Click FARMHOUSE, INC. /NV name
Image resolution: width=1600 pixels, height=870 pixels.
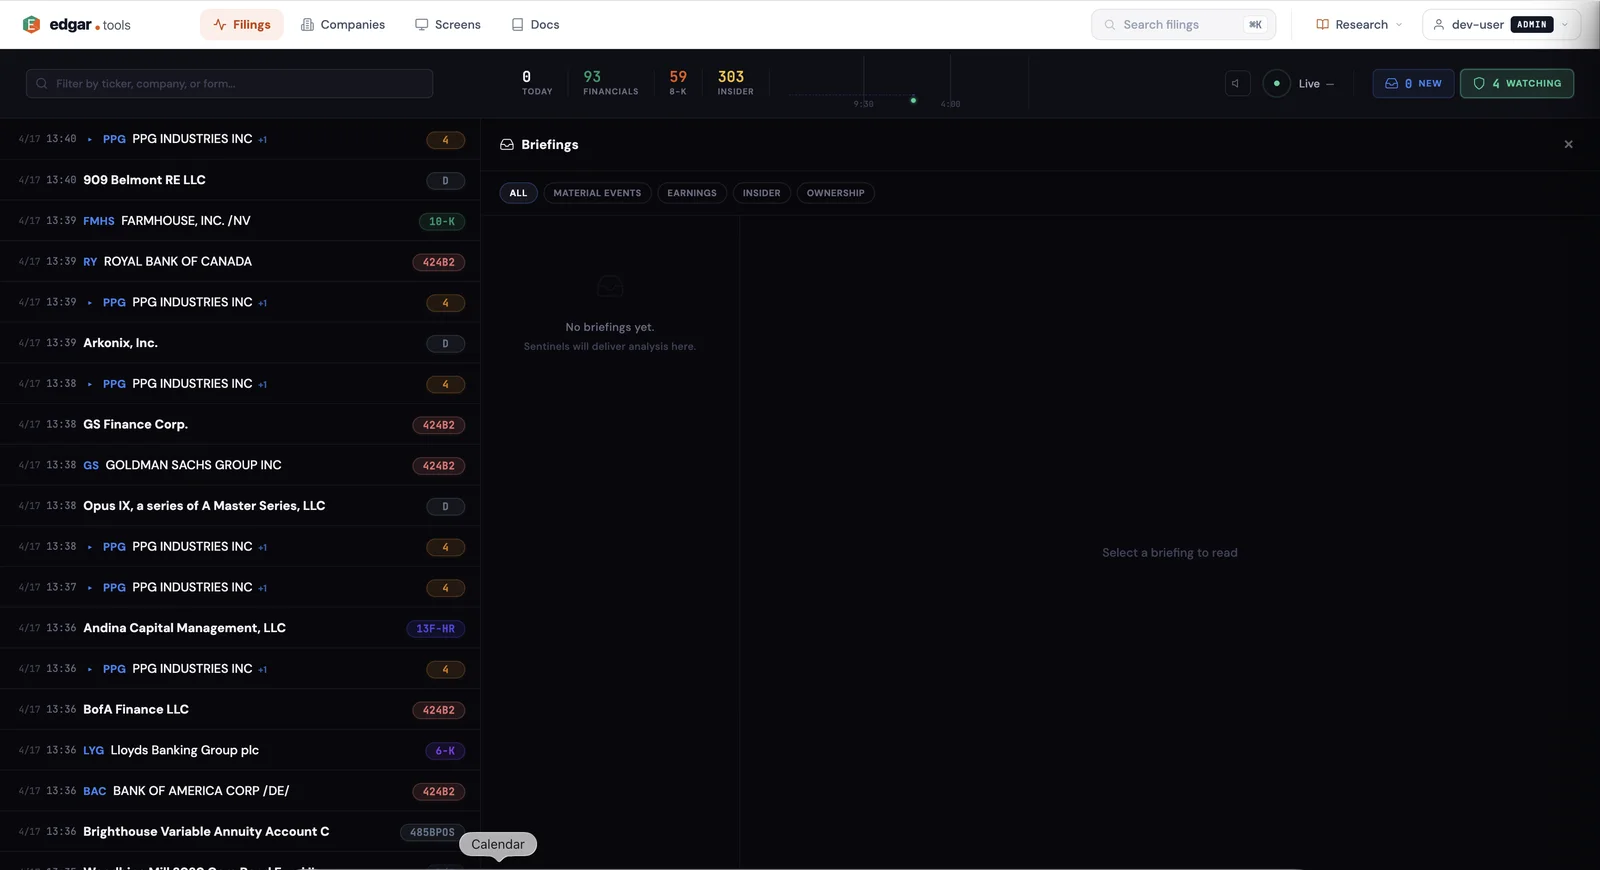(186, 221)
